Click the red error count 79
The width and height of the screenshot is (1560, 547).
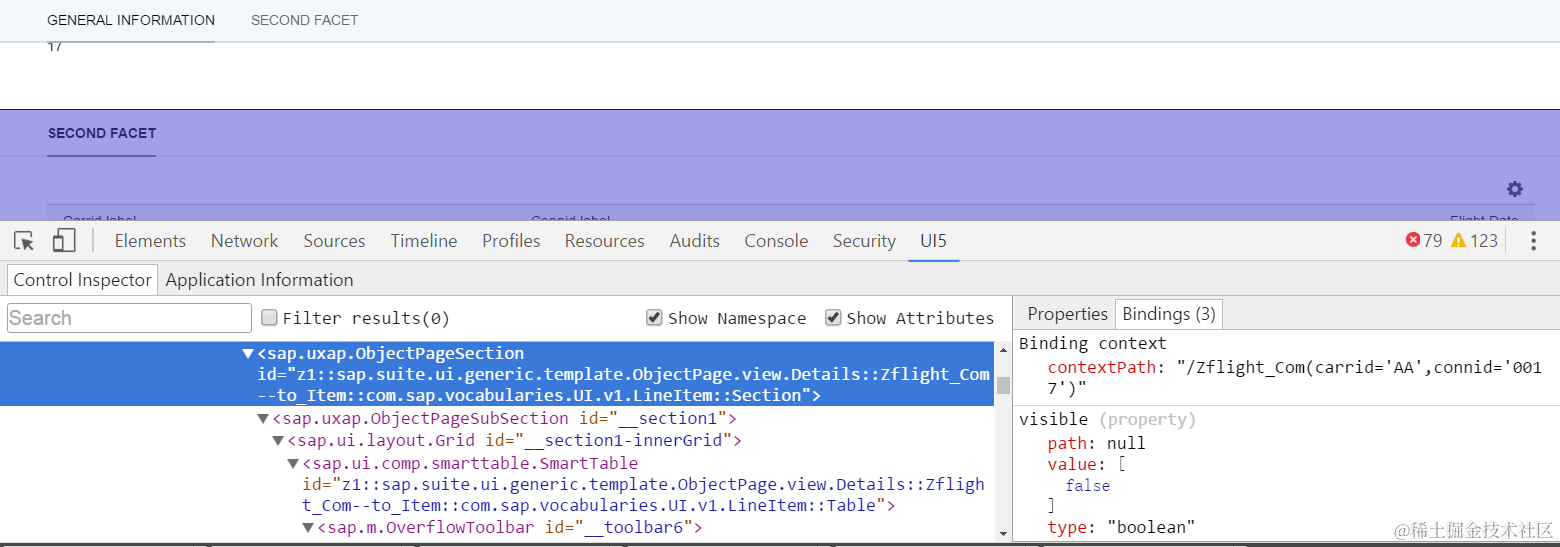[1424, 240]
